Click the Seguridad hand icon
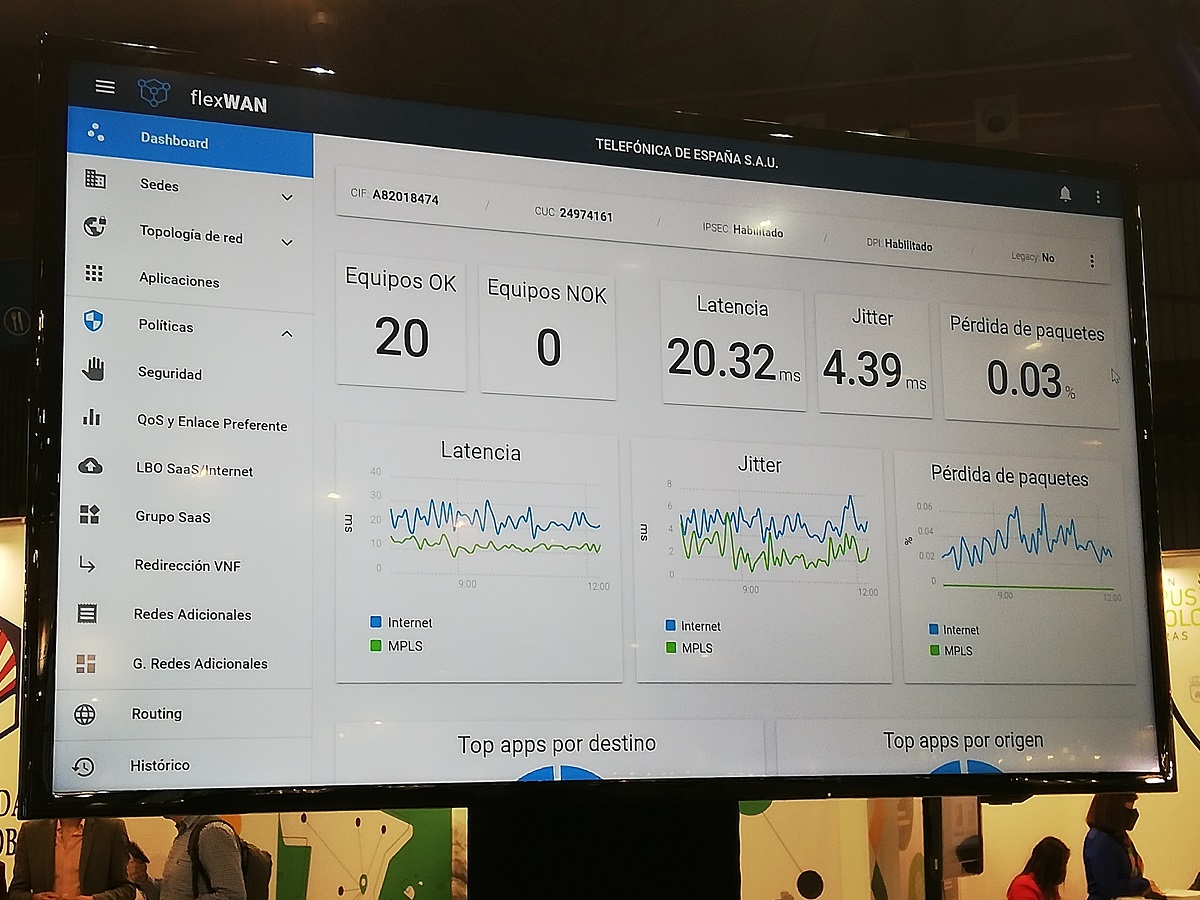Screen dimensions: 1200x900 pos(93,370)
